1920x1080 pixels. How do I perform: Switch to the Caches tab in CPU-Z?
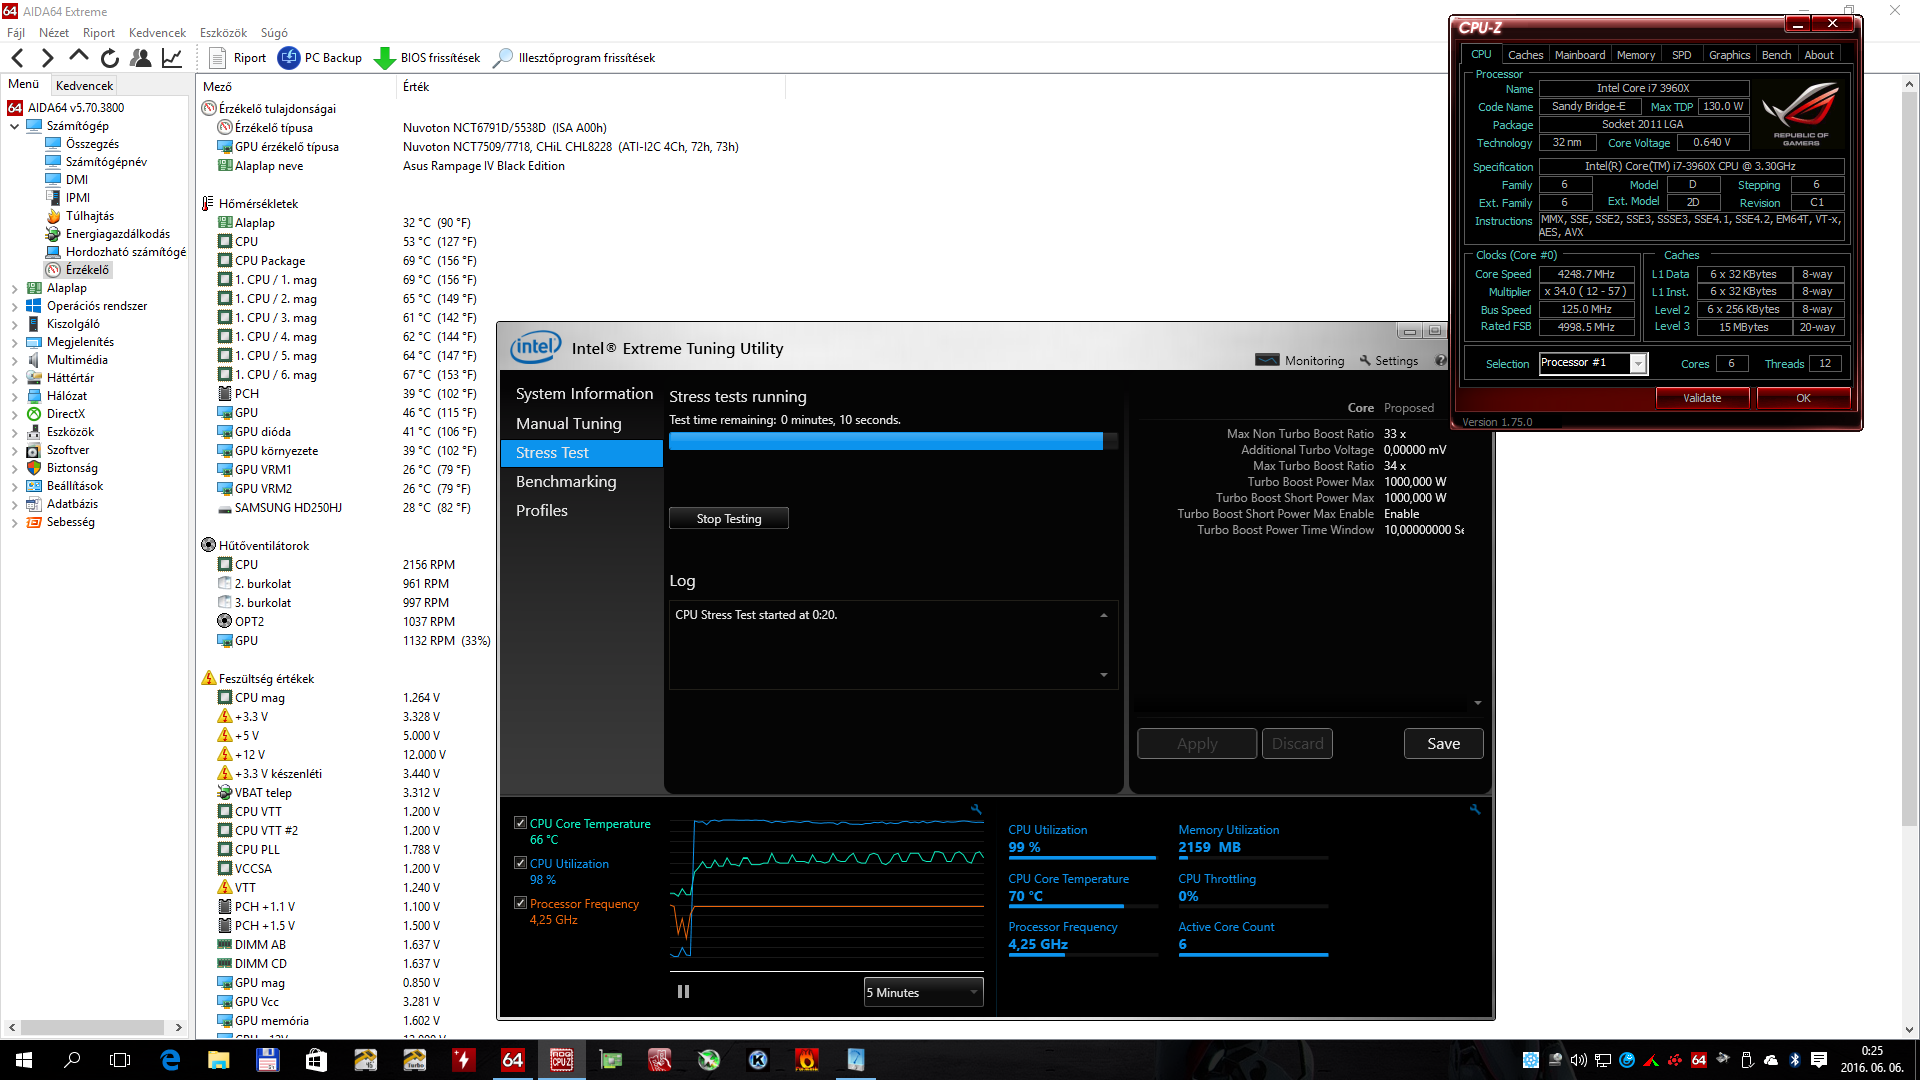click(x=1525, y=55)
